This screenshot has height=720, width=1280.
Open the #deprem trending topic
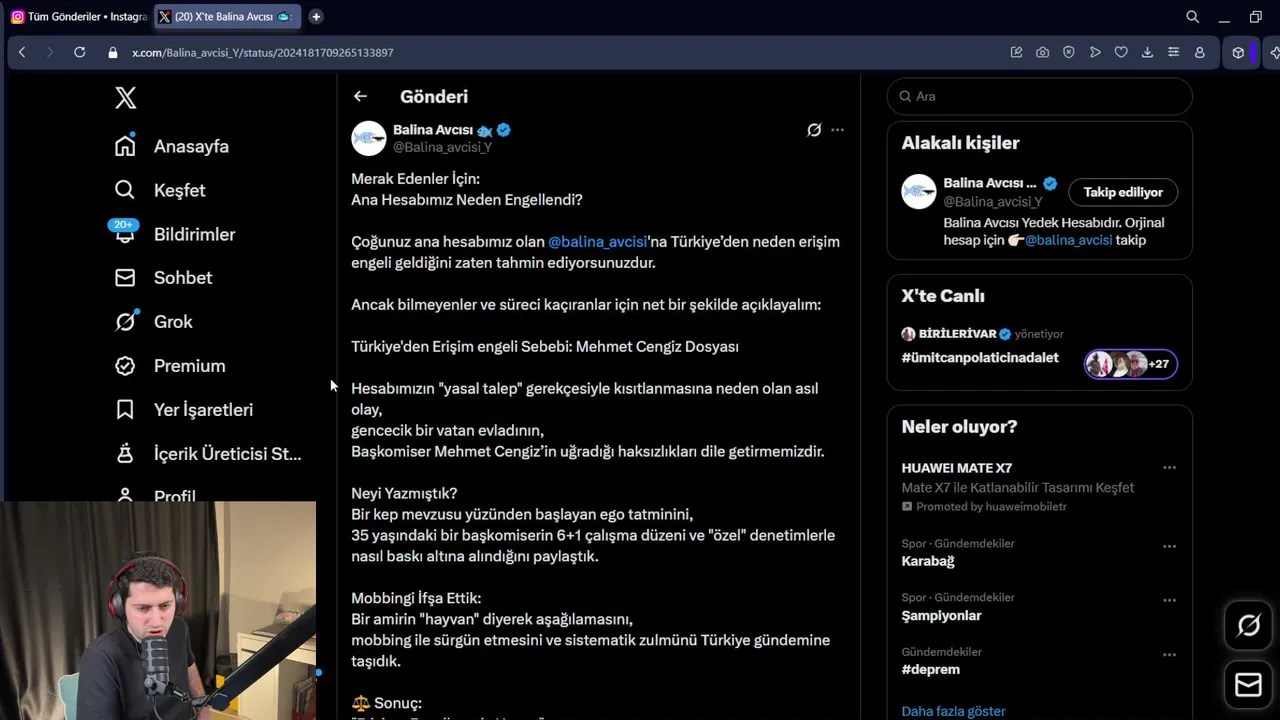[930, 670]
